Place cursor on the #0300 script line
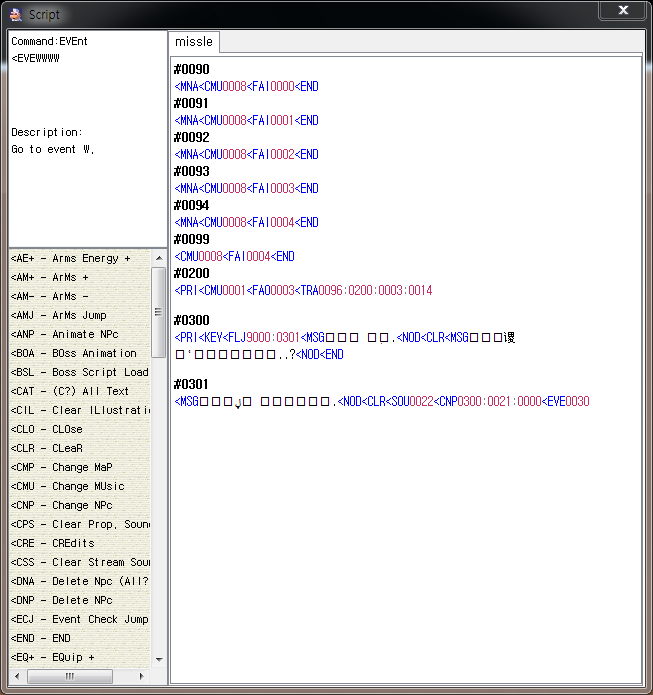Viewport: 653px width, 695px height. pos(192,320)
